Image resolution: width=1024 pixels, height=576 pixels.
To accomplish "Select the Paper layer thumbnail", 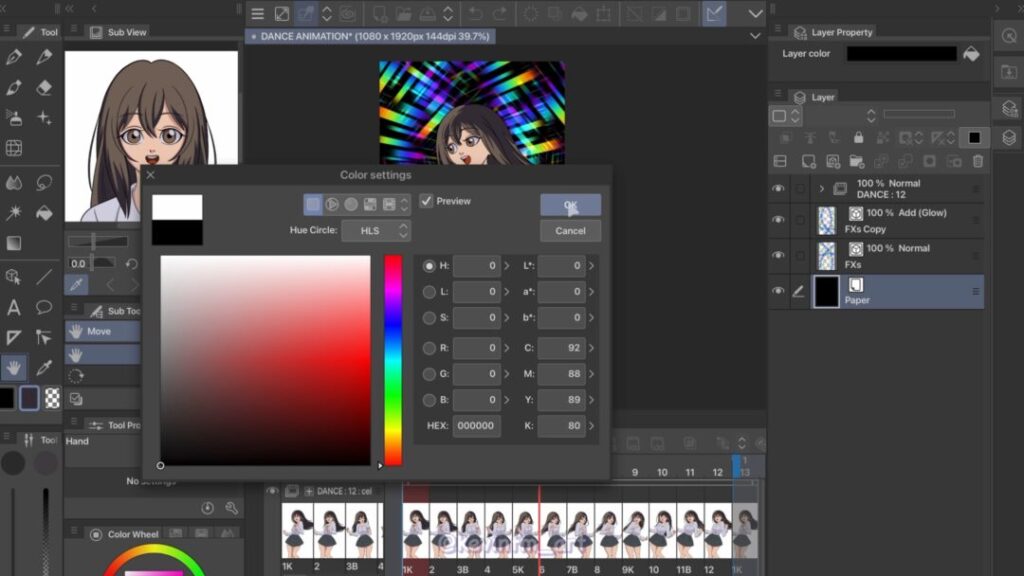I will pyautogui.click(x=826, y=291).
